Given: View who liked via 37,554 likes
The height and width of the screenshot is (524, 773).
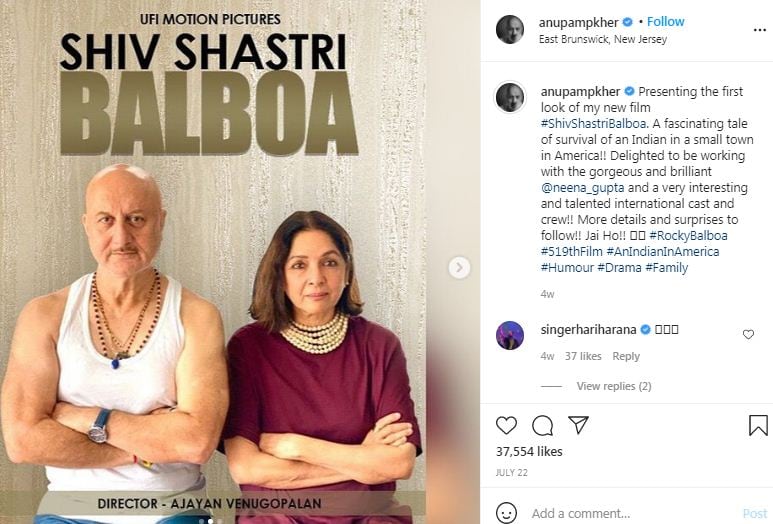Looking at the screenshot, I should (529, 452).
